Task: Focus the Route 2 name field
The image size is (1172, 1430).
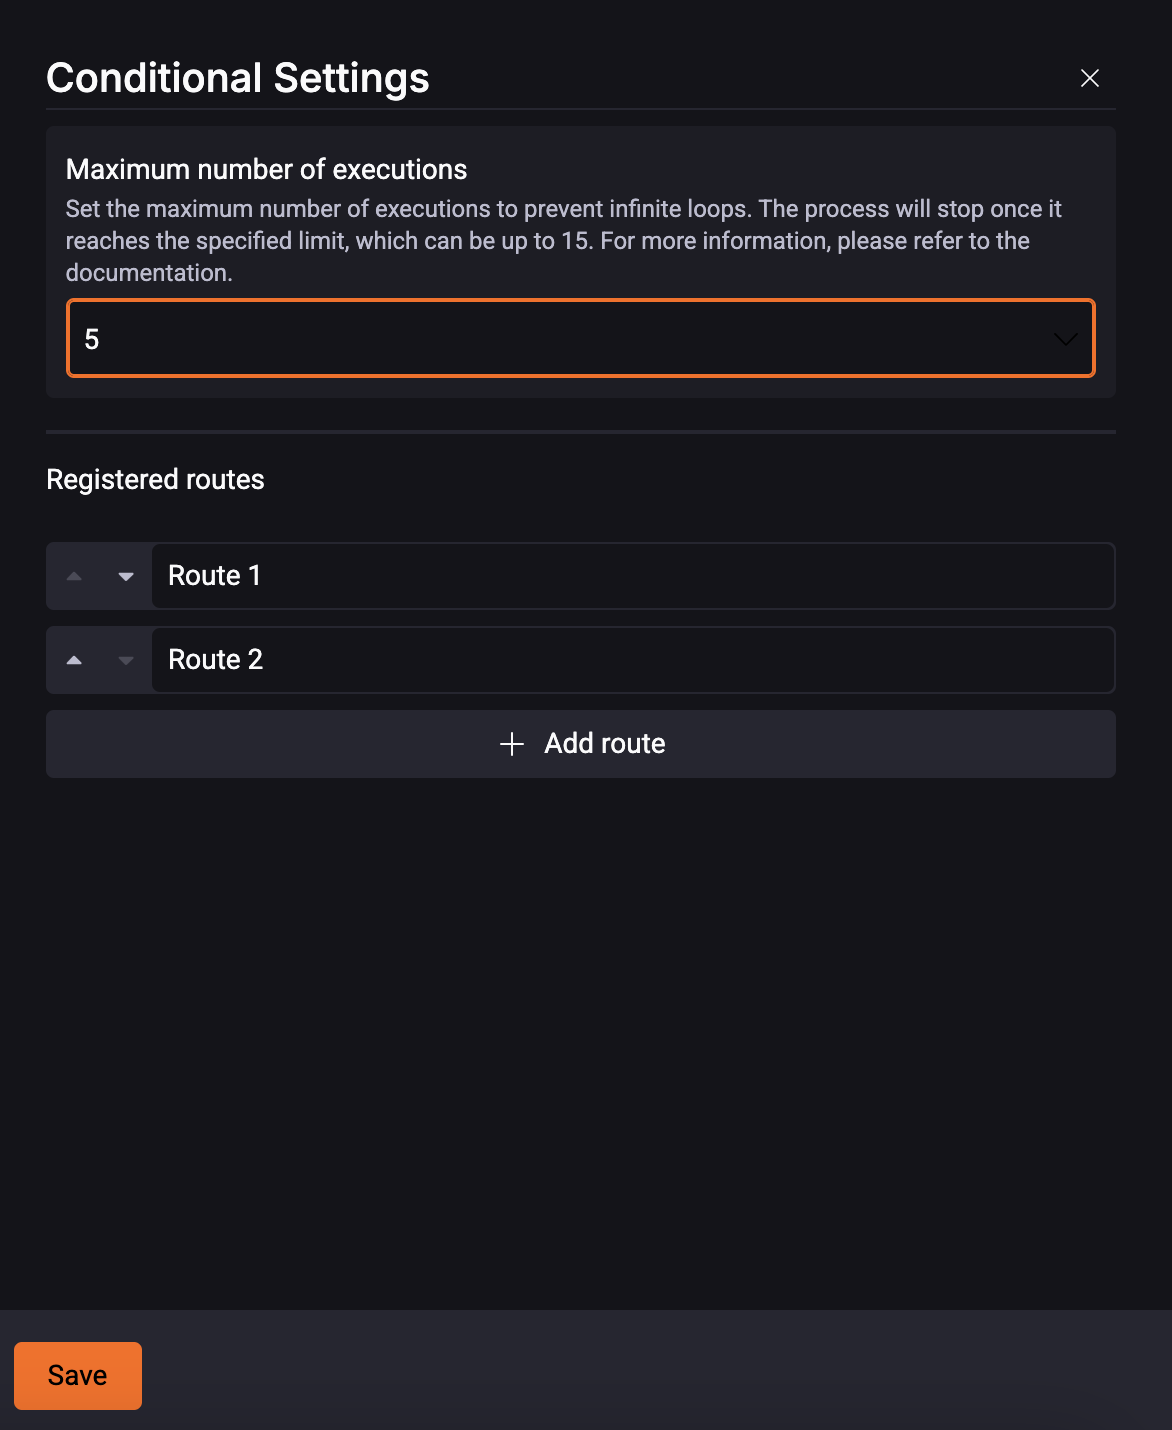Action: [x=632, y=660]
